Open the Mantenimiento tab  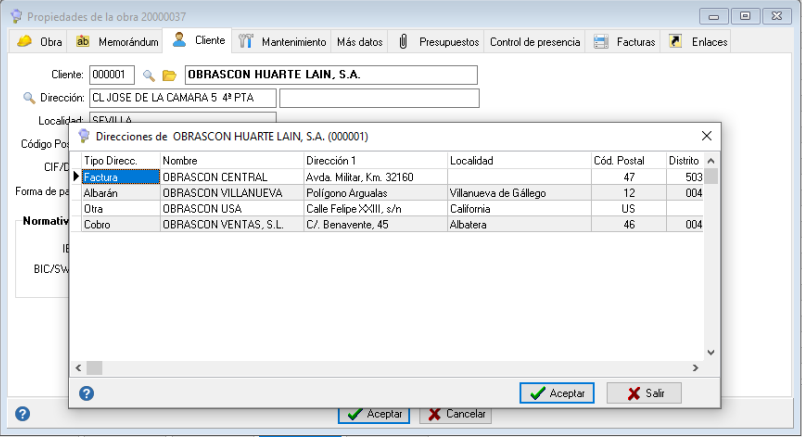tap(282, 42)
